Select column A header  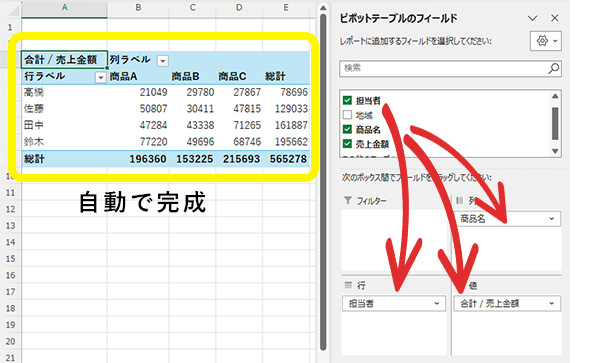coord(64,8)
